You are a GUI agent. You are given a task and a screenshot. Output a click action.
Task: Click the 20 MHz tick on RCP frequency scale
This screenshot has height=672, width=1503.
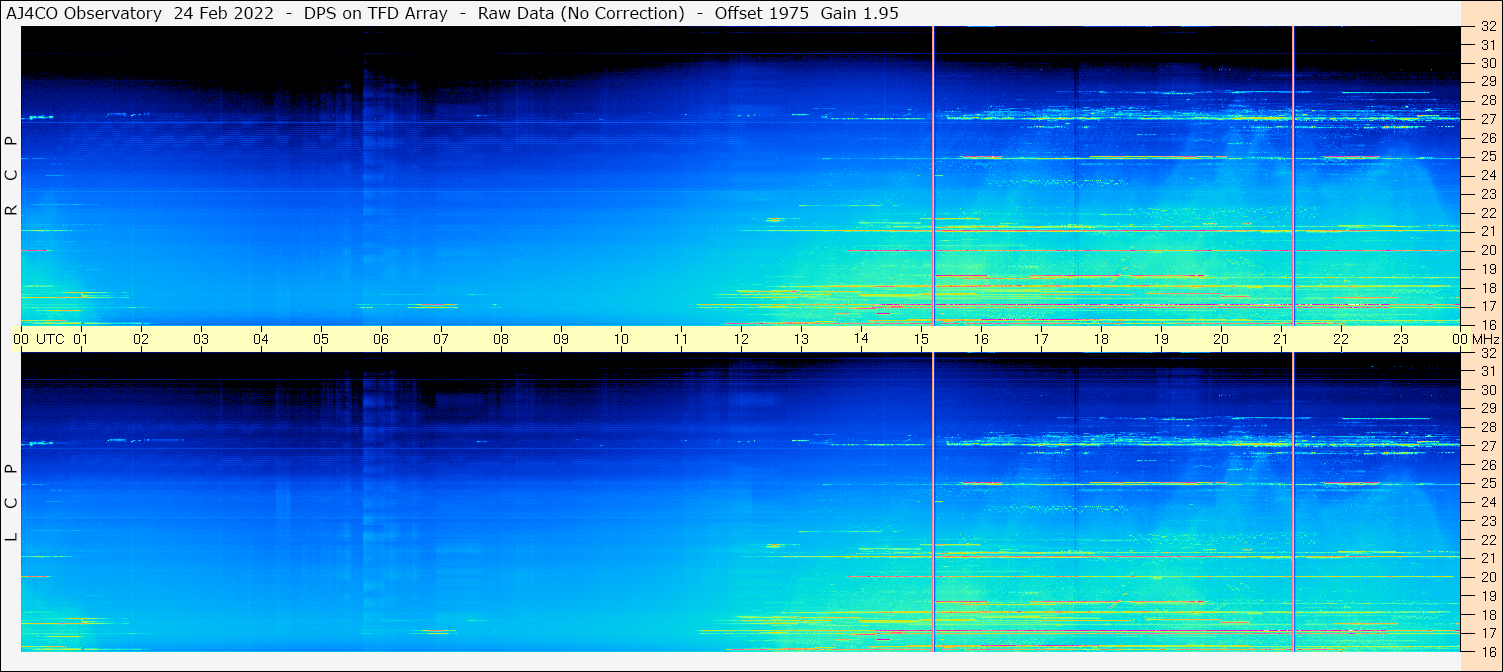1488,250
